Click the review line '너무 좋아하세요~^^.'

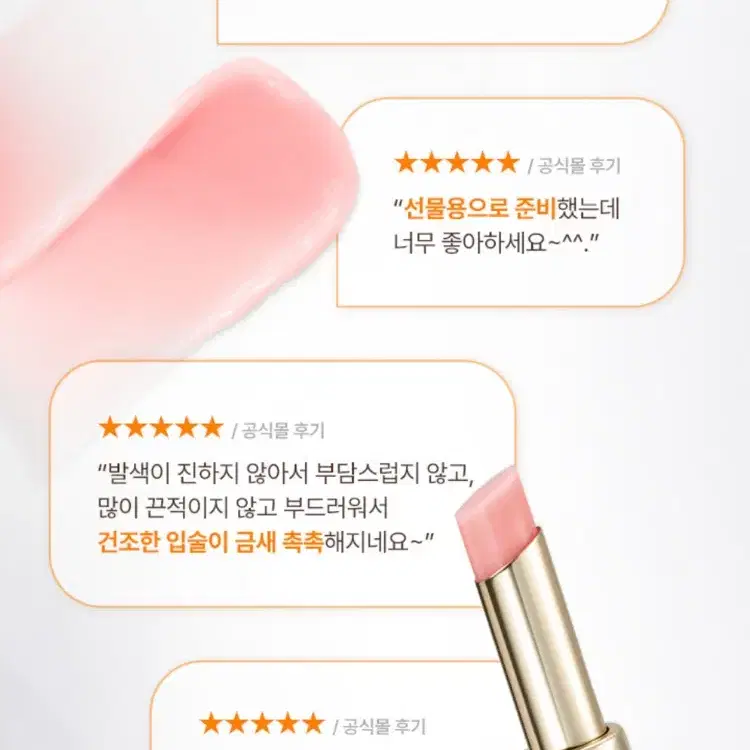click(496, 243)
